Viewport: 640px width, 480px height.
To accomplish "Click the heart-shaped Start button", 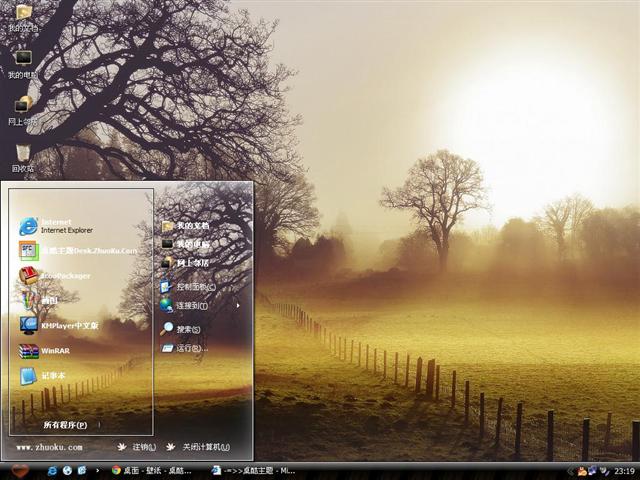I will tap(19, 469).
